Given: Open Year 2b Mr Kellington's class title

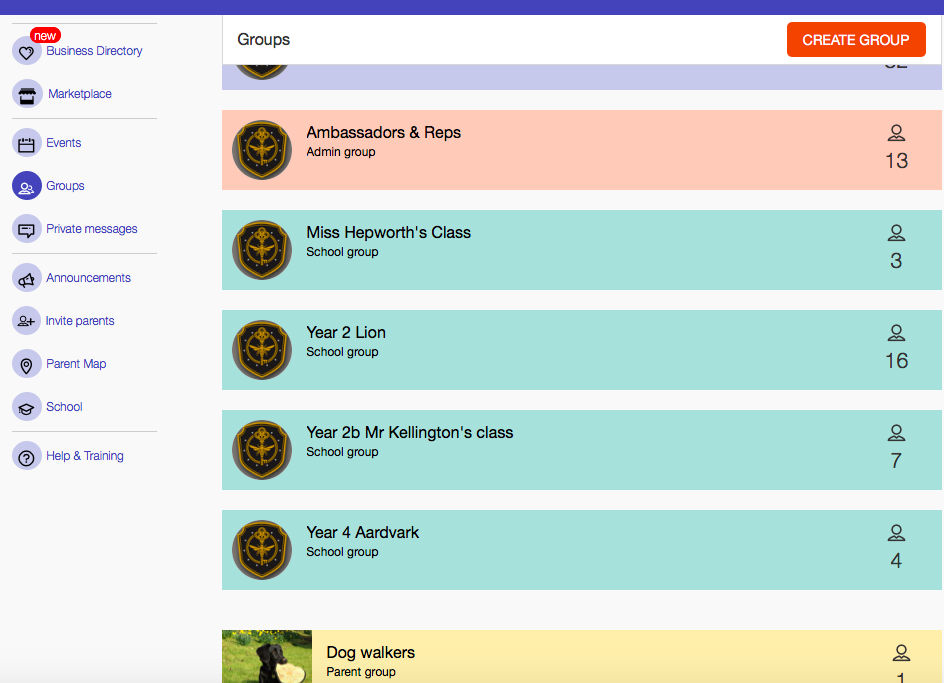Looking at the screenshot, I should point(410,432).
